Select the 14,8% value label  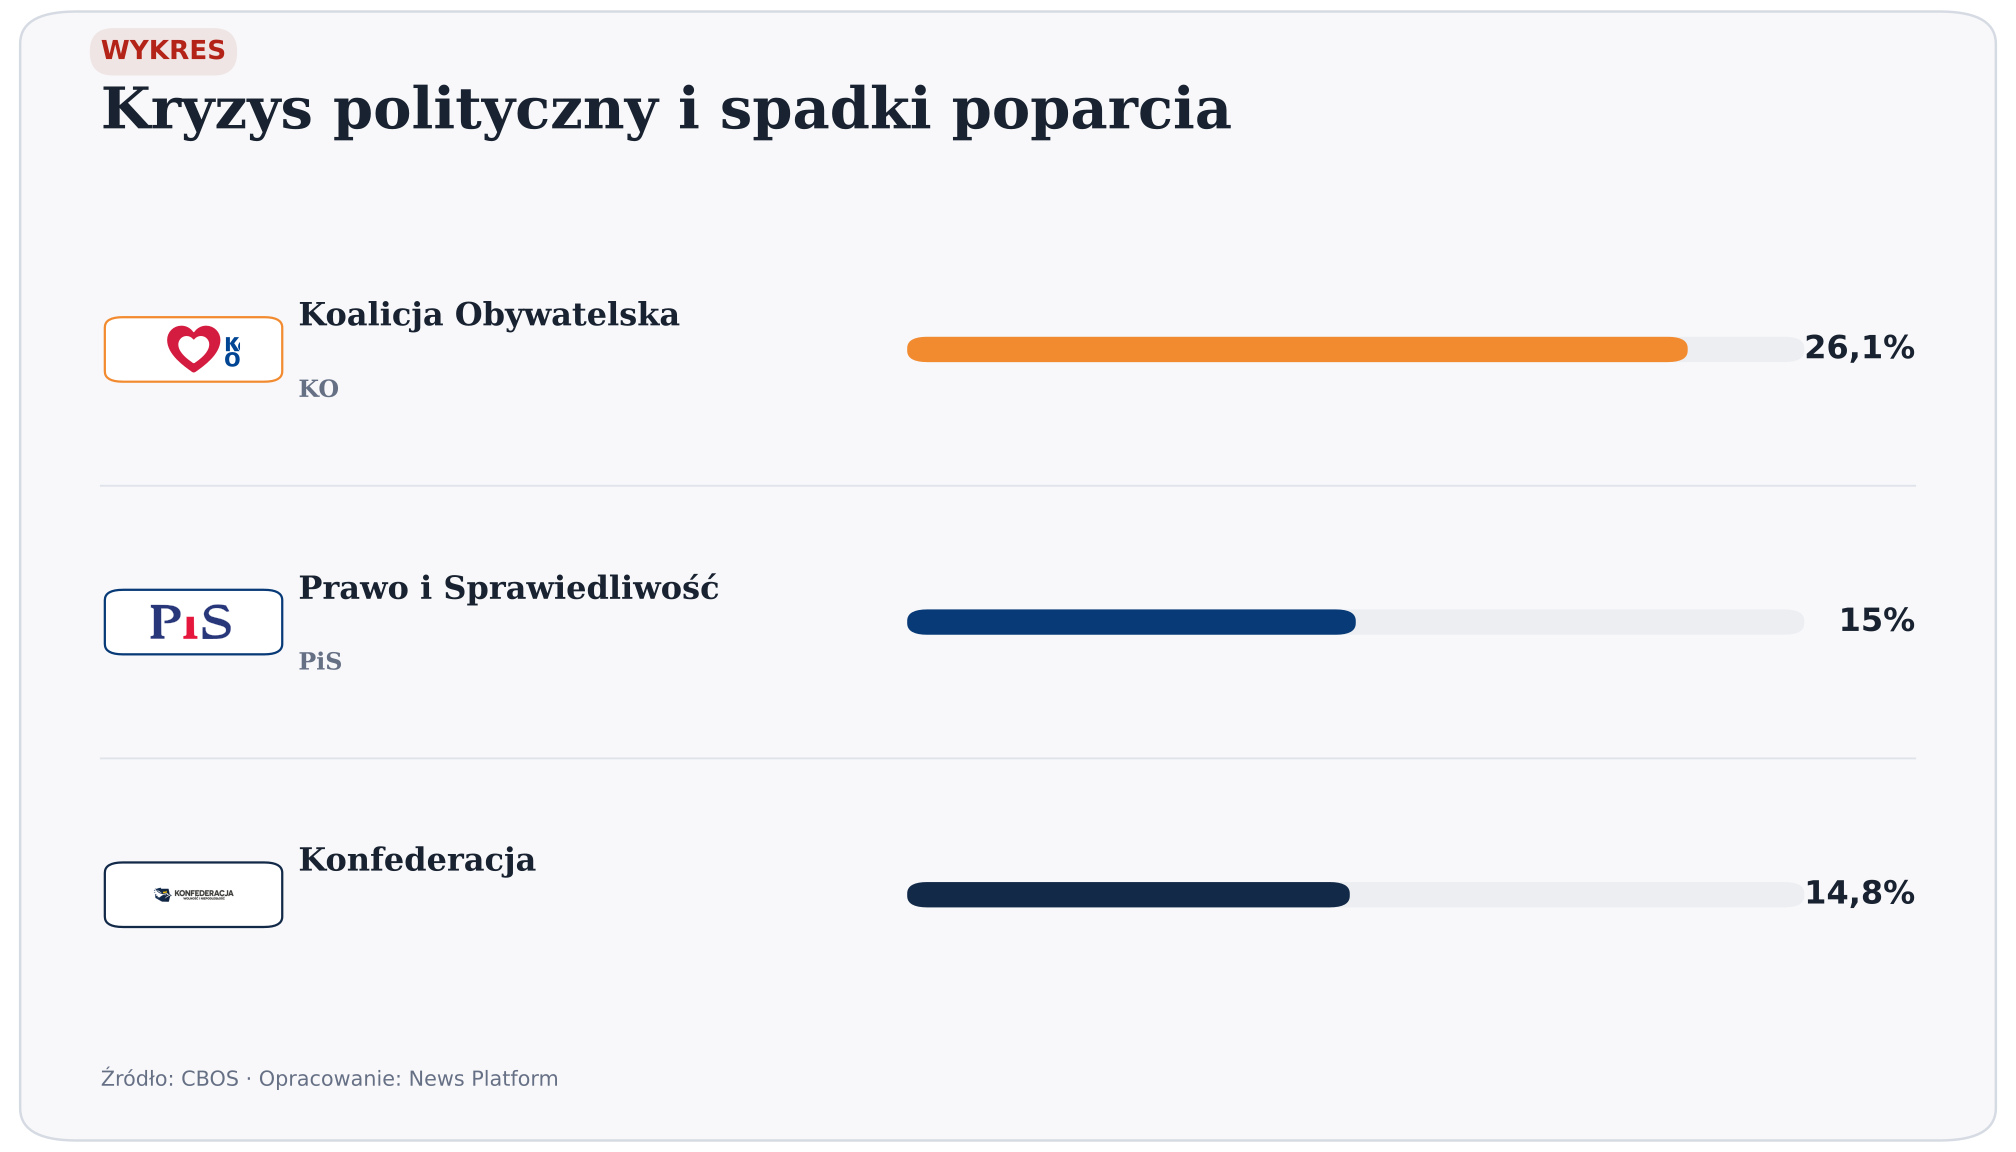click(x=1859, y=894)
